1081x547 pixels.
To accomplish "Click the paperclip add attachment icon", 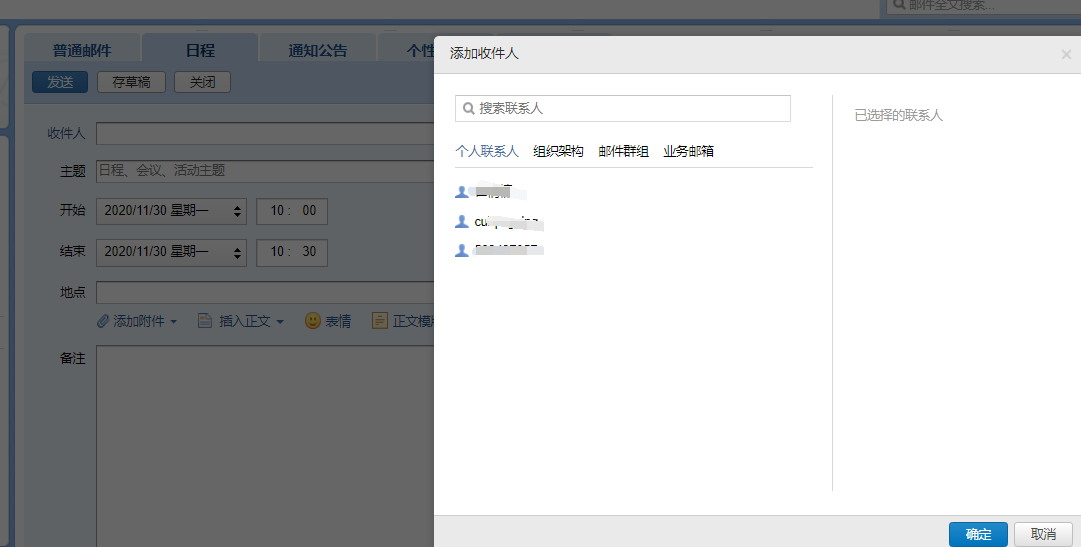I will point(103,321).
